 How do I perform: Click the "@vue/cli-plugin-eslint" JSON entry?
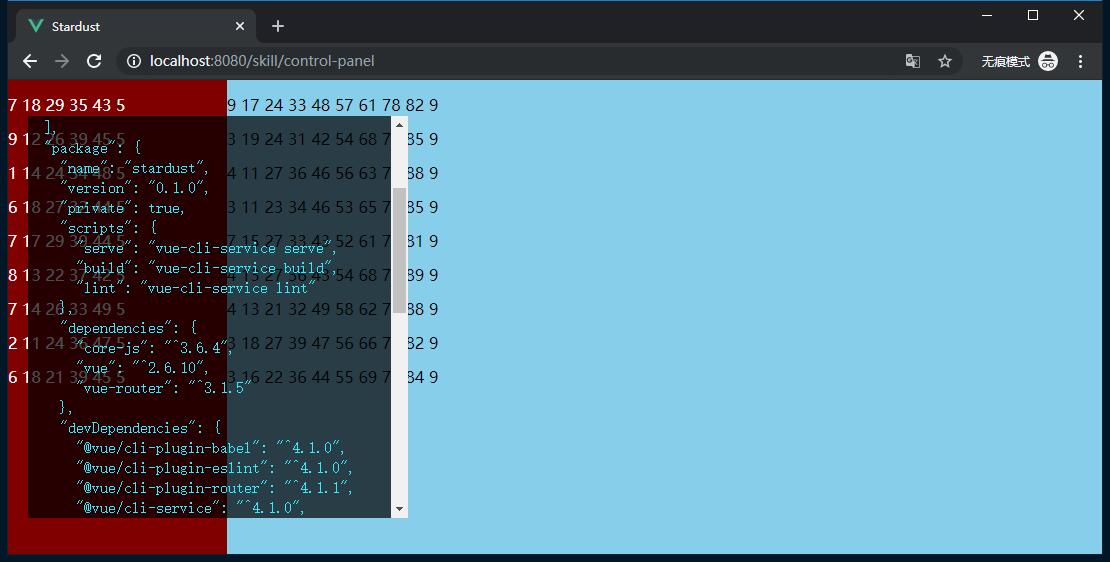[174, 468]
